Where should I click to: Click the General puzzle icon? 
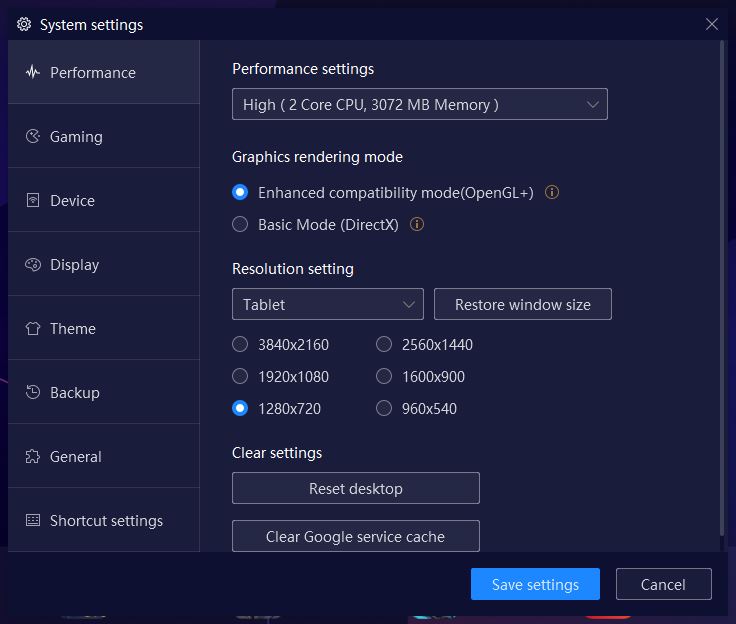(x=33, y=456)
